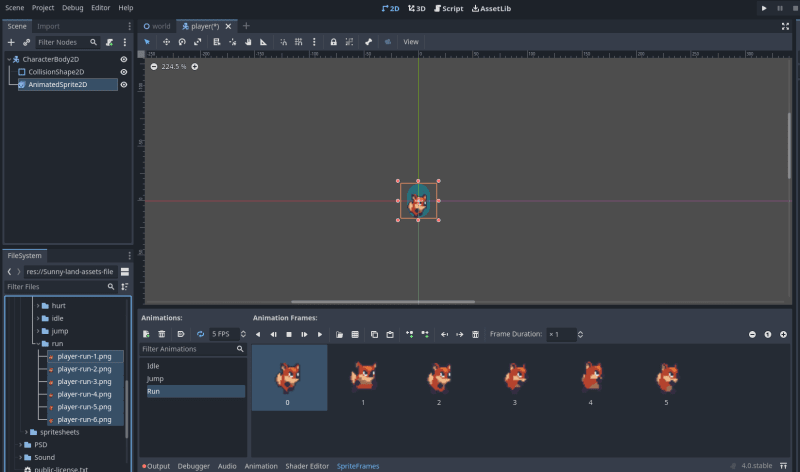Toggle visibility of the CollisionShape2D node
The height and width of the screenshot is (472, 800).
[x=123, y=72]
